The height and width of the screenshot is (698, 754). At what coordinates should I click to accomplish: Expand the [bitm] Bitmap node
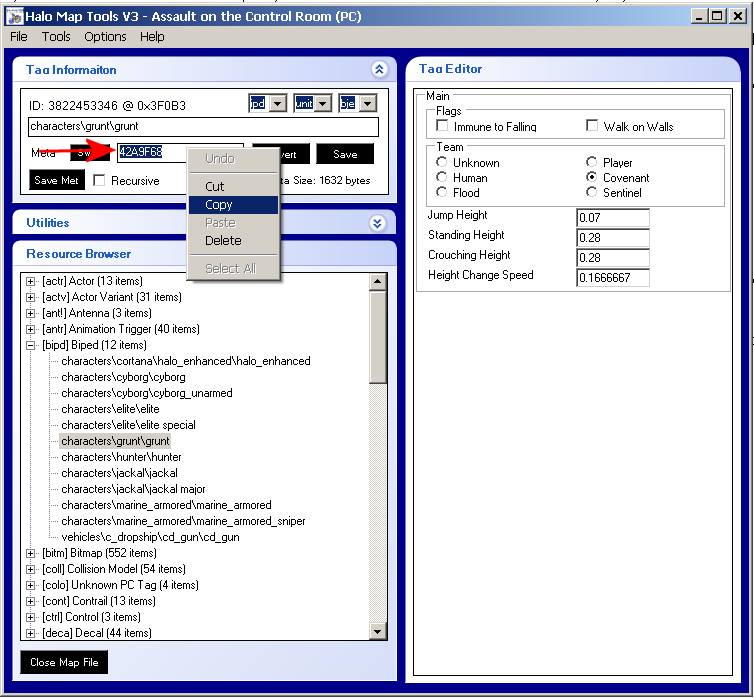[x=30, y=553]
